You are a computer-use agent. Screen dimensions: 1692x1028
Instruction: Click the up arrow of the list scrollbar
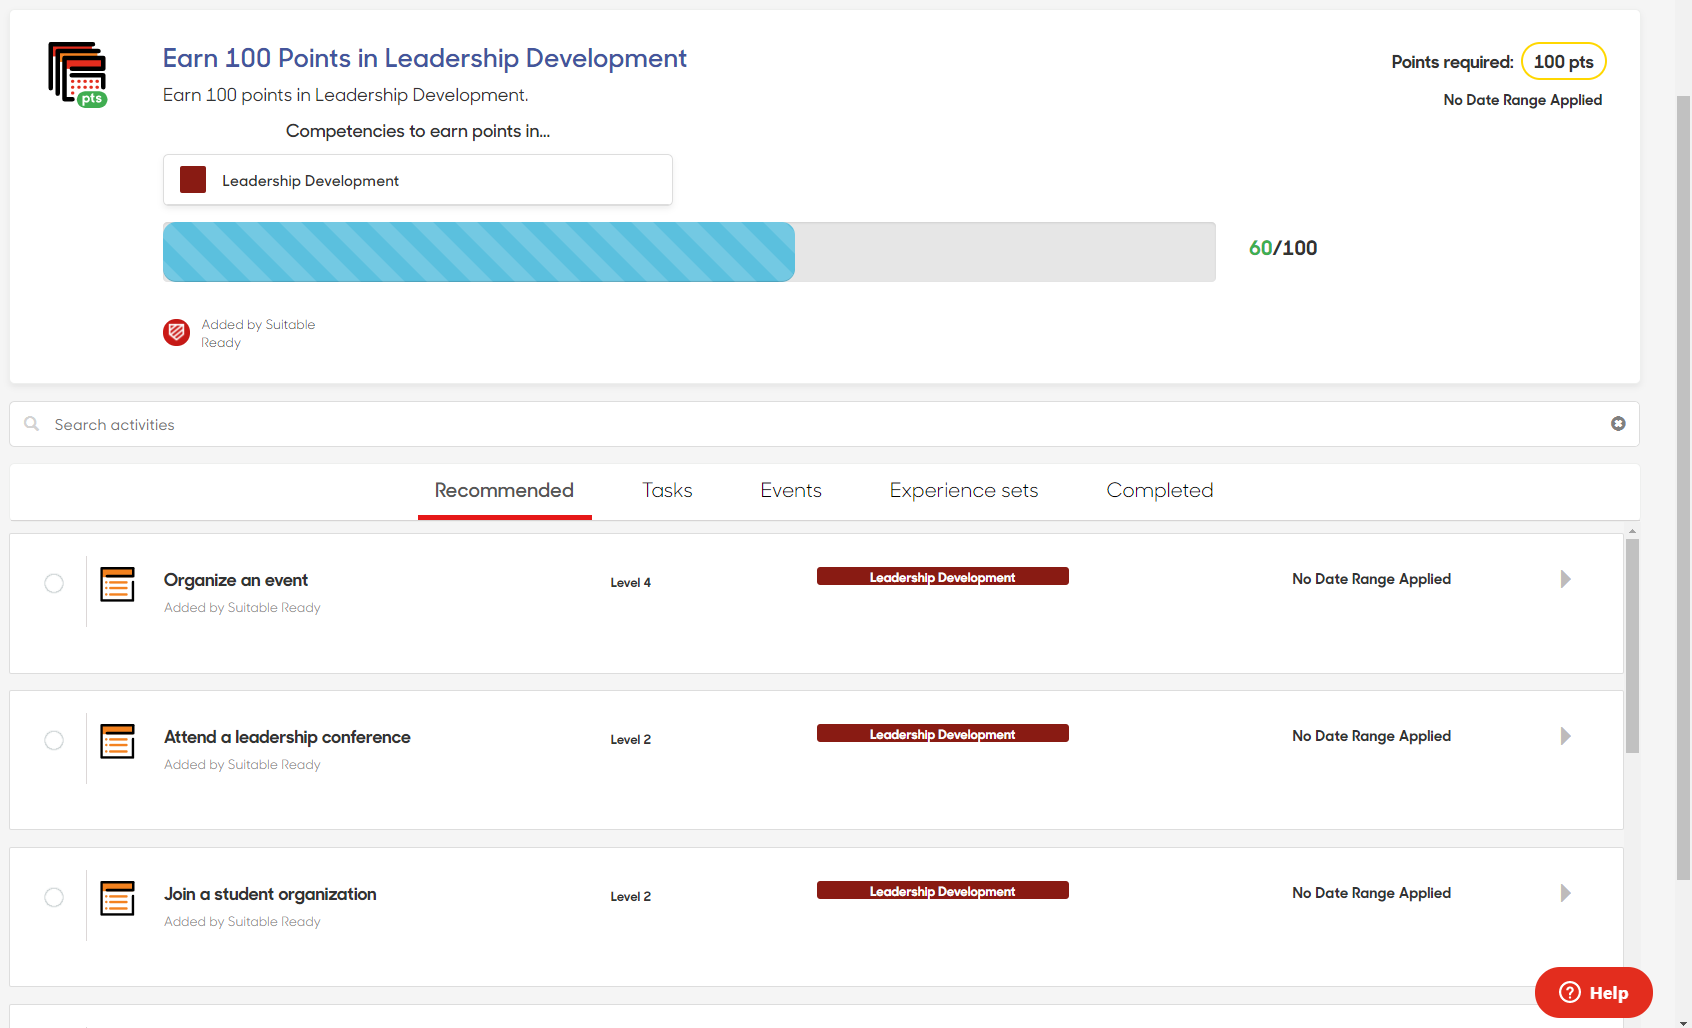[1632, 532]
